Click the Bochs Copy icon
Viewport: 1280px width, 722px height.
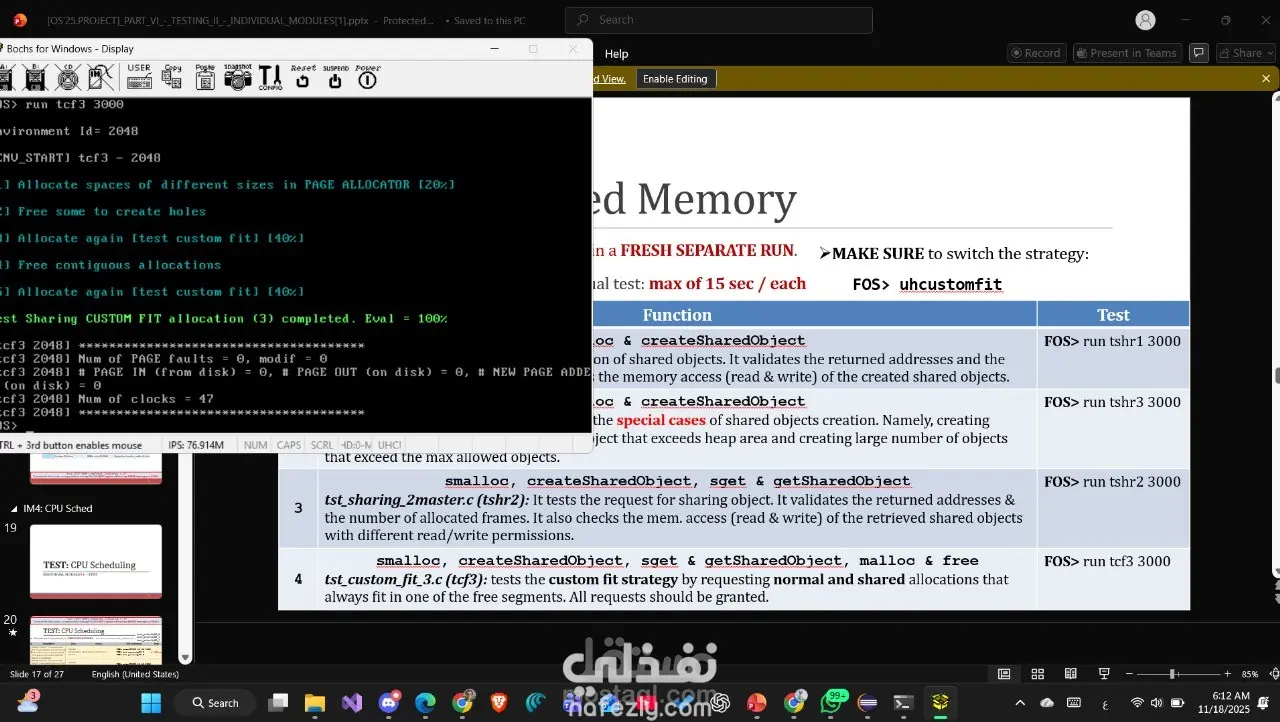point(173,77)
